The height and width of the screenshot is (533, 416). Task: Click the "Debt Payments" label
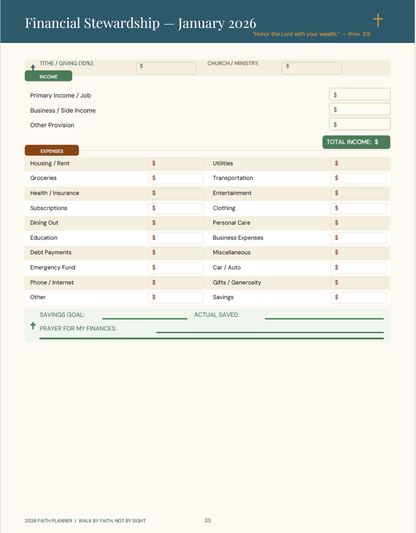(51, 253)
